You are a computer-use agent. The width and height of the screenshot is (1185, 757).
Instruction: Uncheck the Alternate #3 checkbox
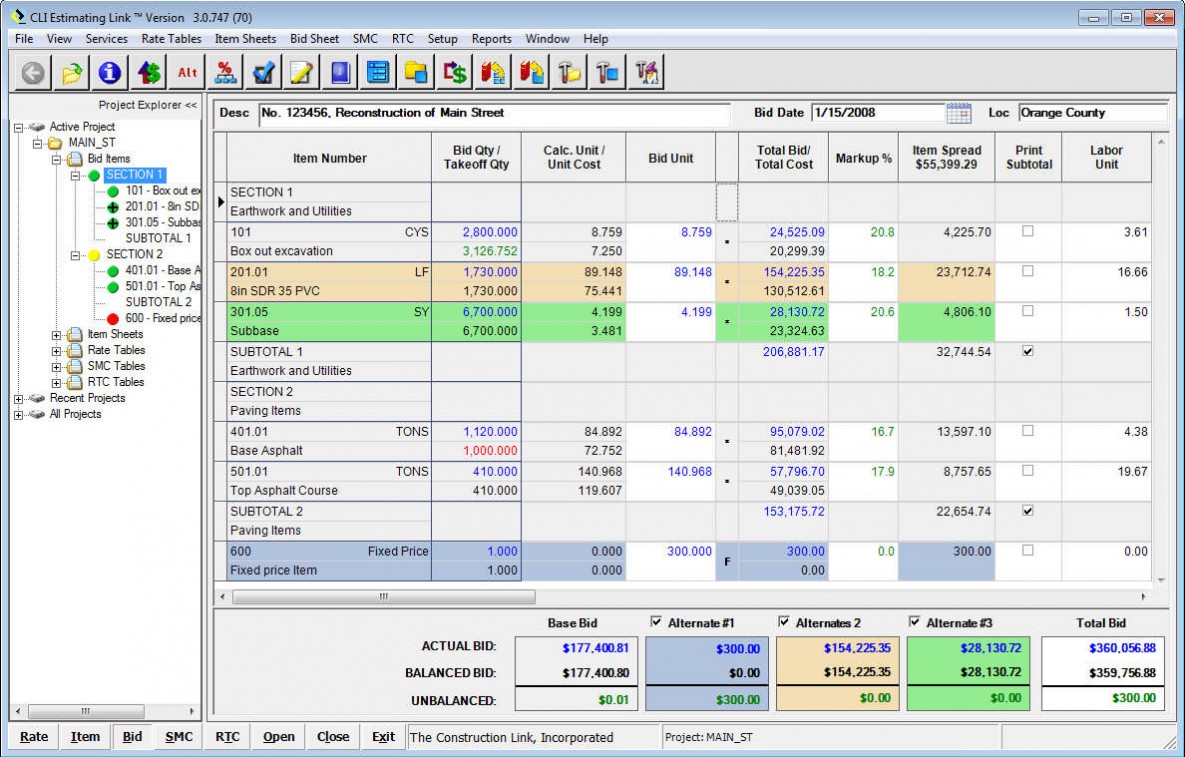914,622
